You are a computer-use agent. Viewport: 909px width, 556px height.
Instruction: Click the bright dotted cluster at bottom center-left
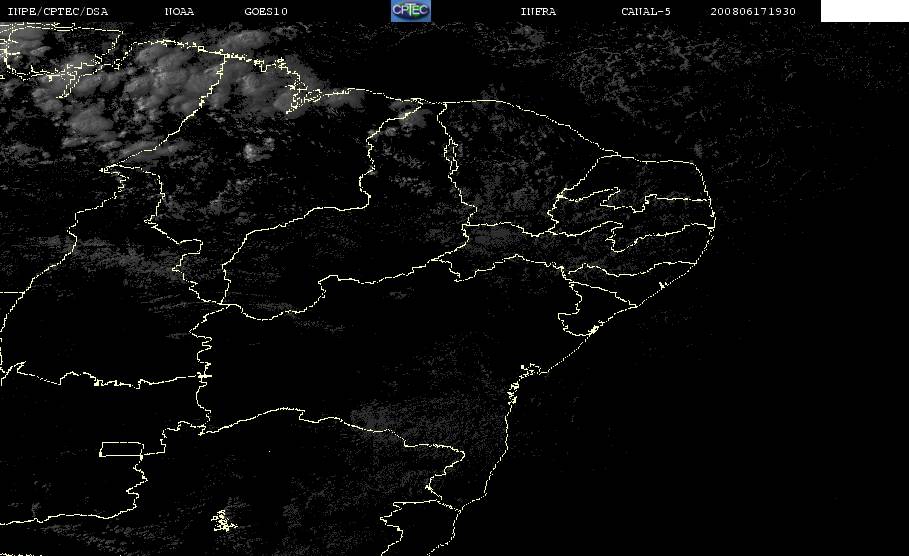pos(223,521)
